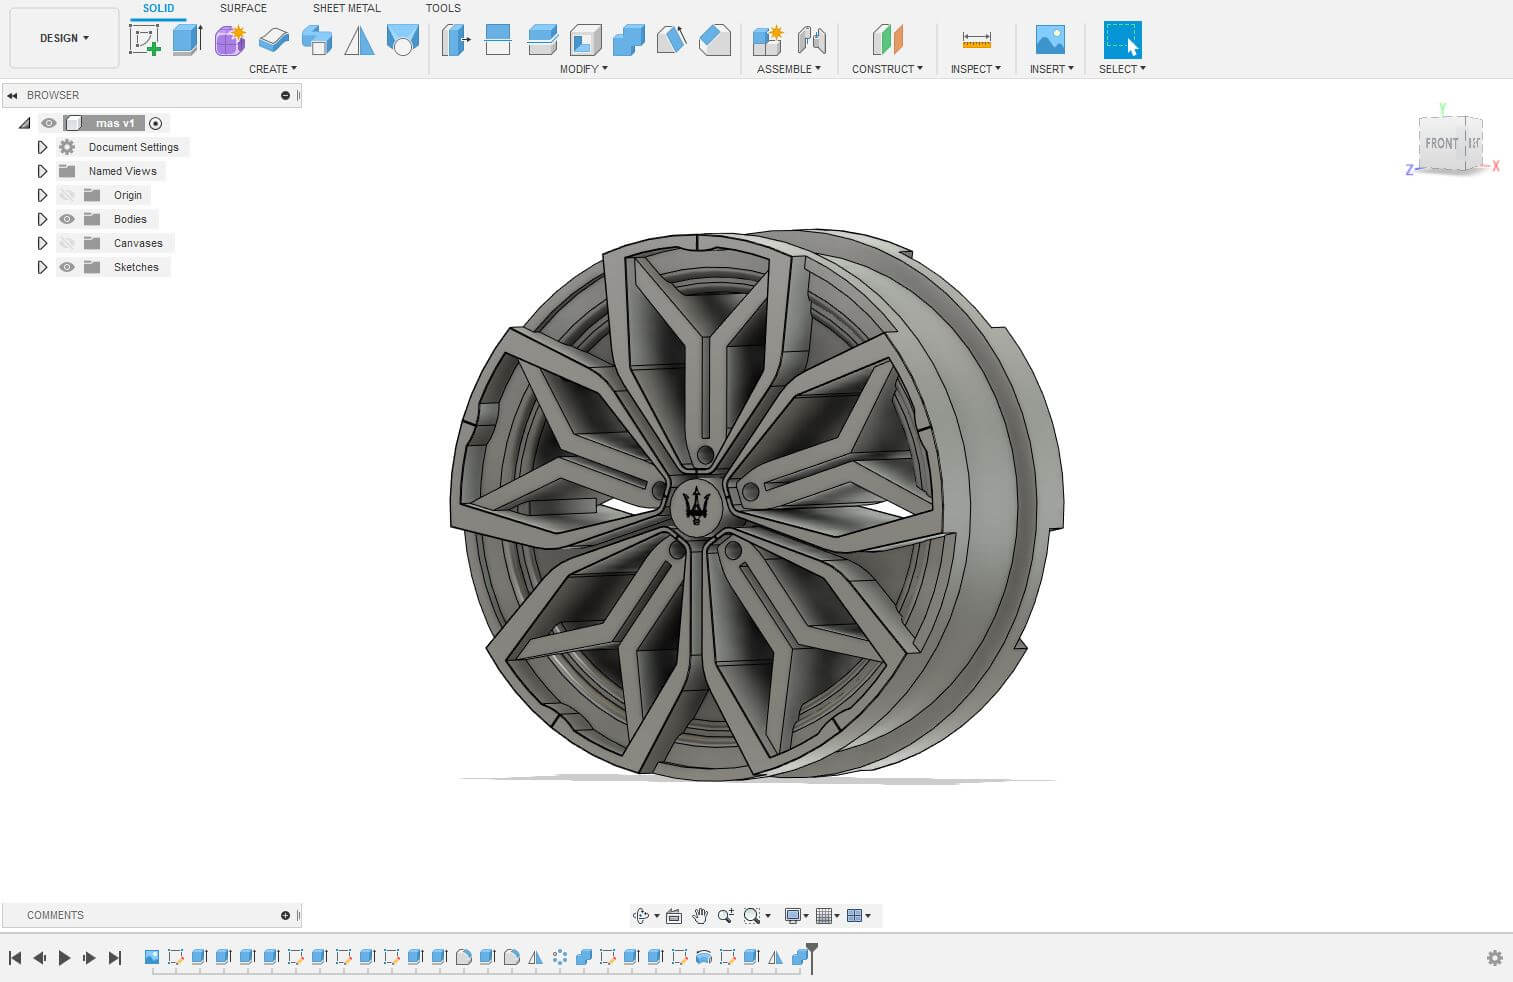The height and width of the screenshot is (982, 1513).
Task: Click the Insert image icon
Action: [1050, 40]
